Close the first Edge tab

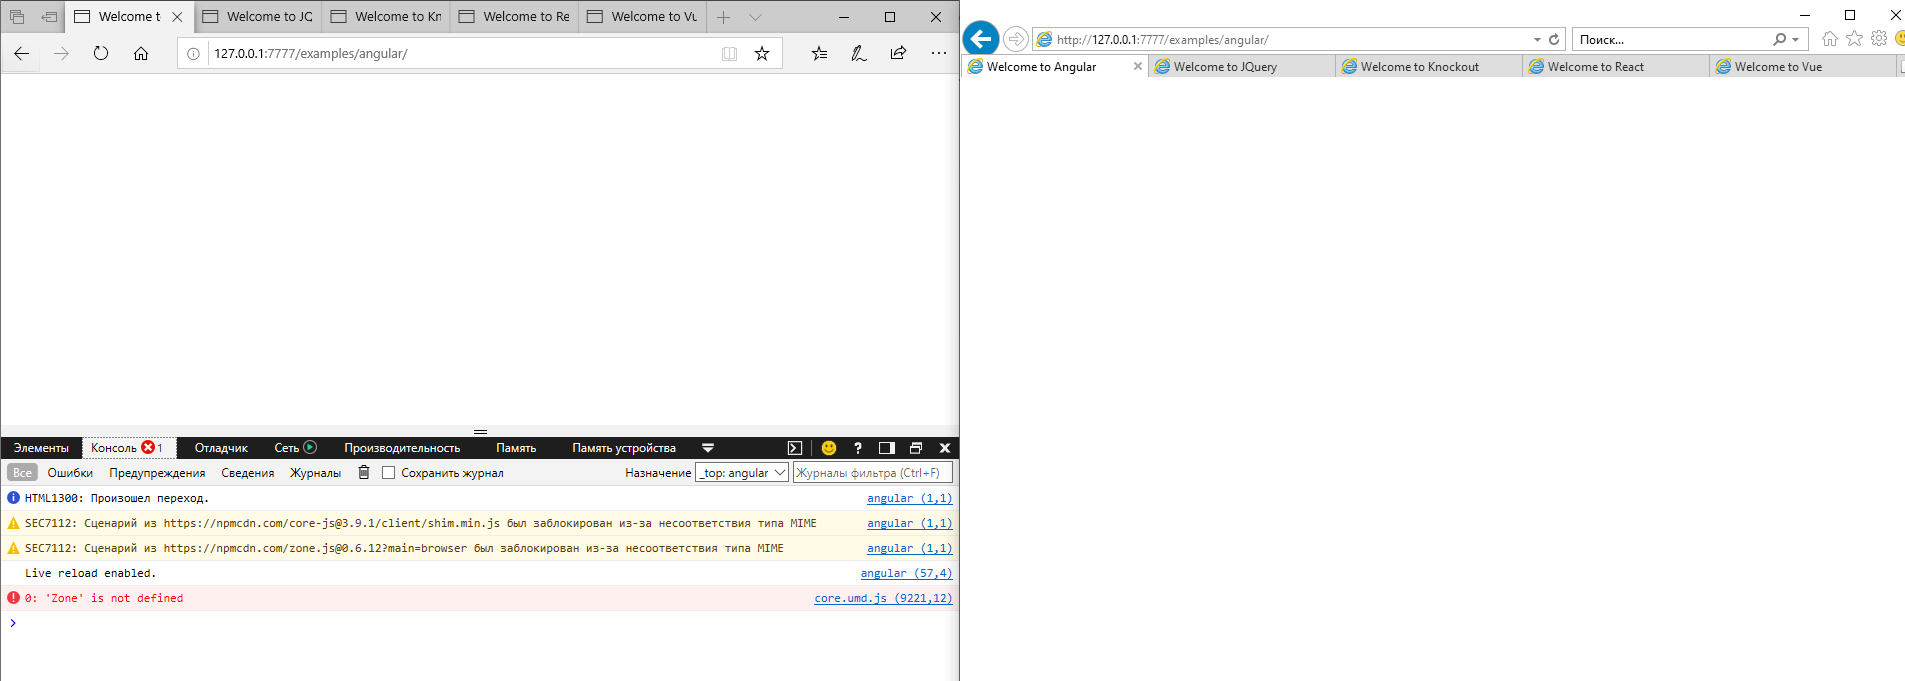[177, 16]
